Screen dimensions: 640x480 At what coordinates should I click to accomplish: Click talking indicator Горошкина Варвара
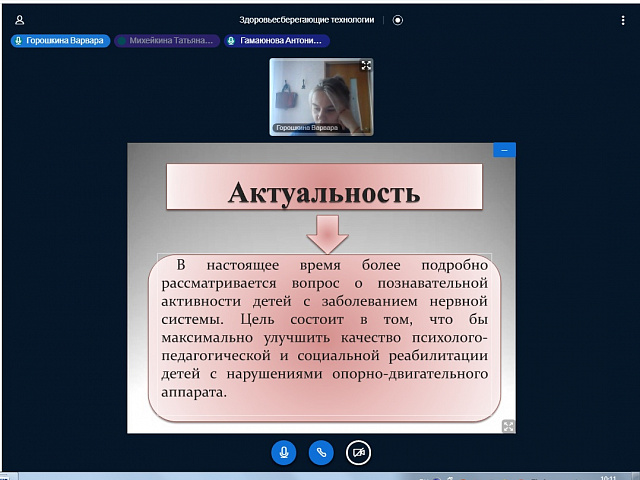(58, 41)
